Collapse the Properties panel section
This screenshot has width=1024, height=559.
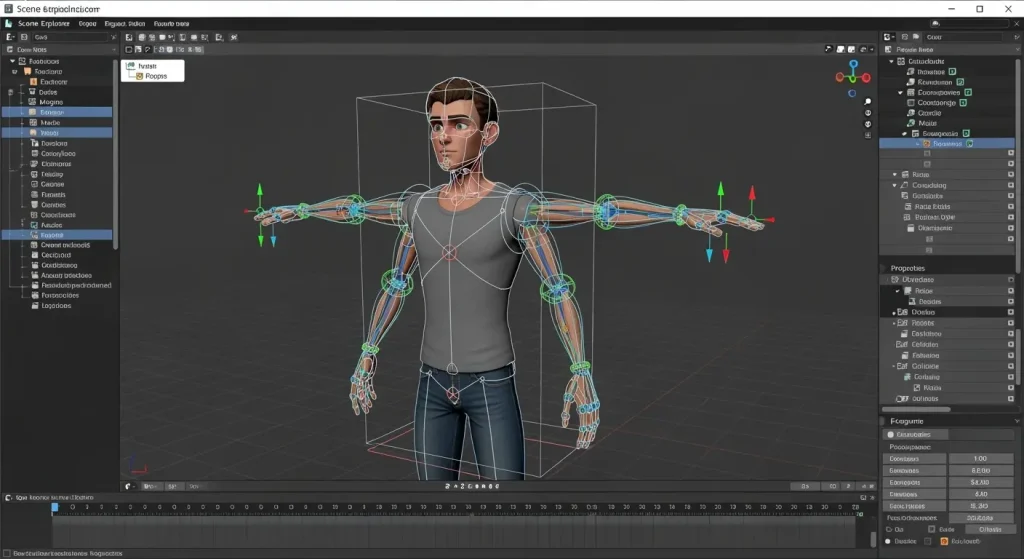tap(884, 268)
